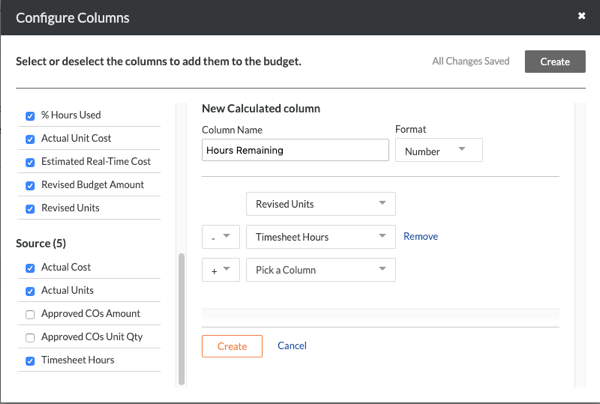Toggle the Actual Unit Cost checkbox

(30, 139)
